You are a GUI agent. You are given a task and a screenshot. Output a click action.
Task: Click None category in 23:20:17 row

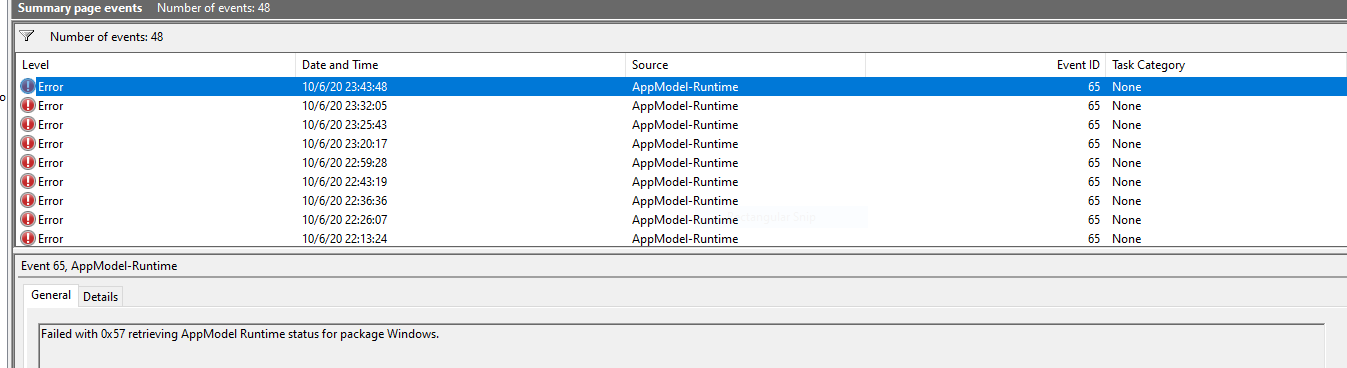click(1126, 144)
